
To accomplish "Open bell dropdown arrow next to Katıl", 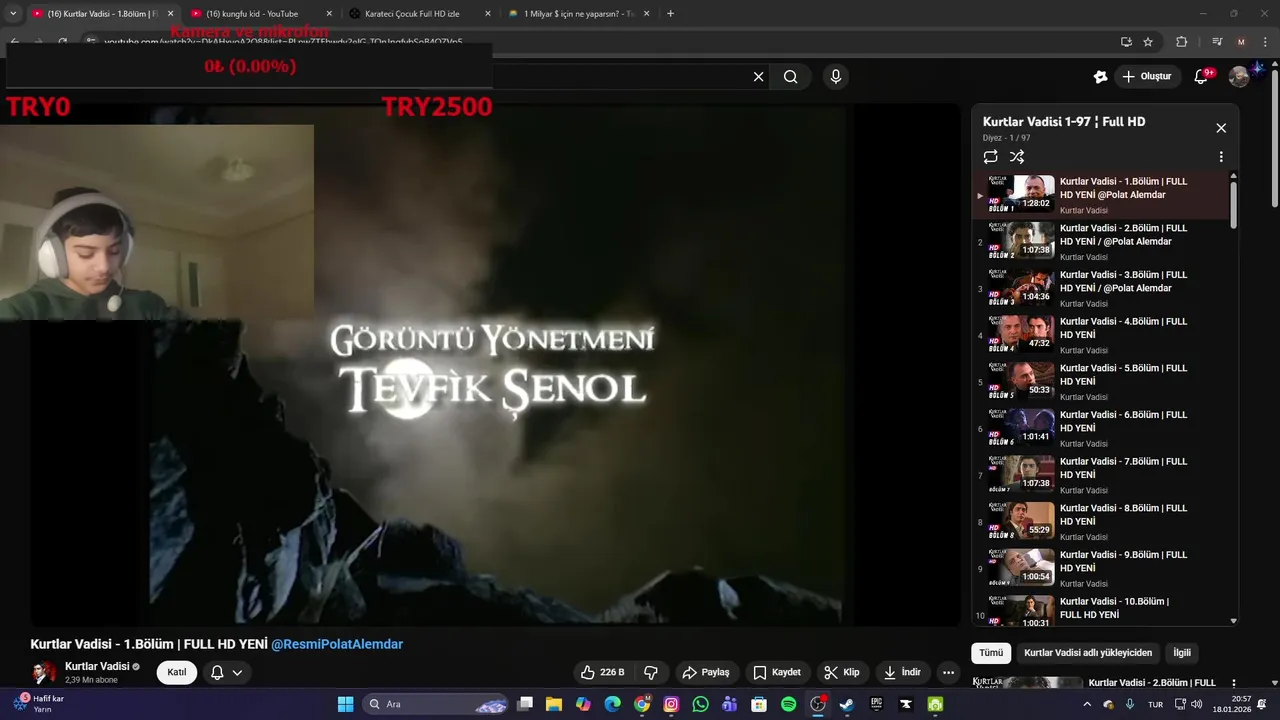I will (x=238, y=672).
